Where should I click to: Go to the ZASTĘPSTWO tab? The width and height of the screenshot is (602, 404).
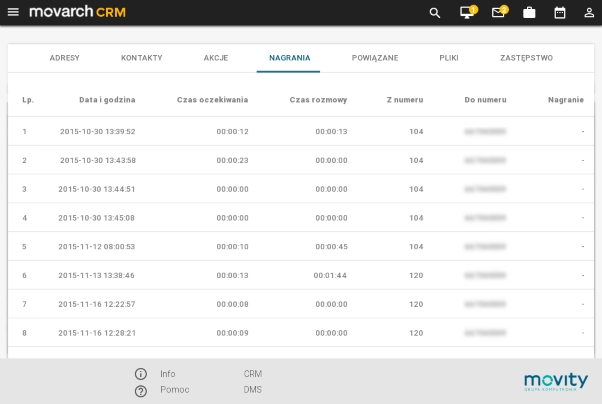point(526,58)
